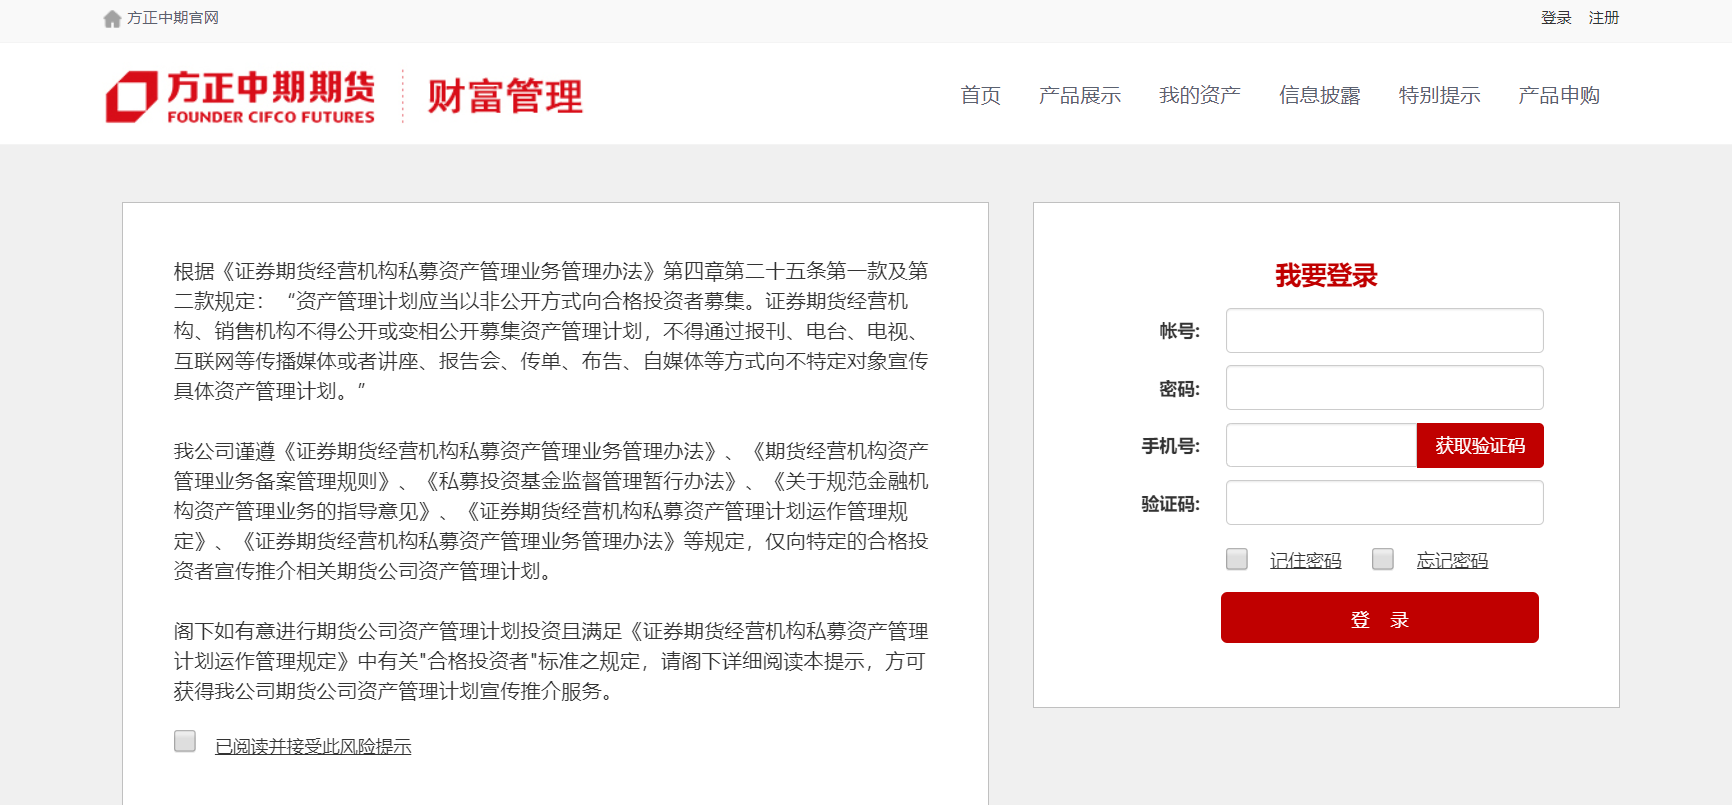Image resolution: width=1732 pixels, height=805 pixels.
Task: Select the 我的资产 menu item
Action: tap(1199, 96)
